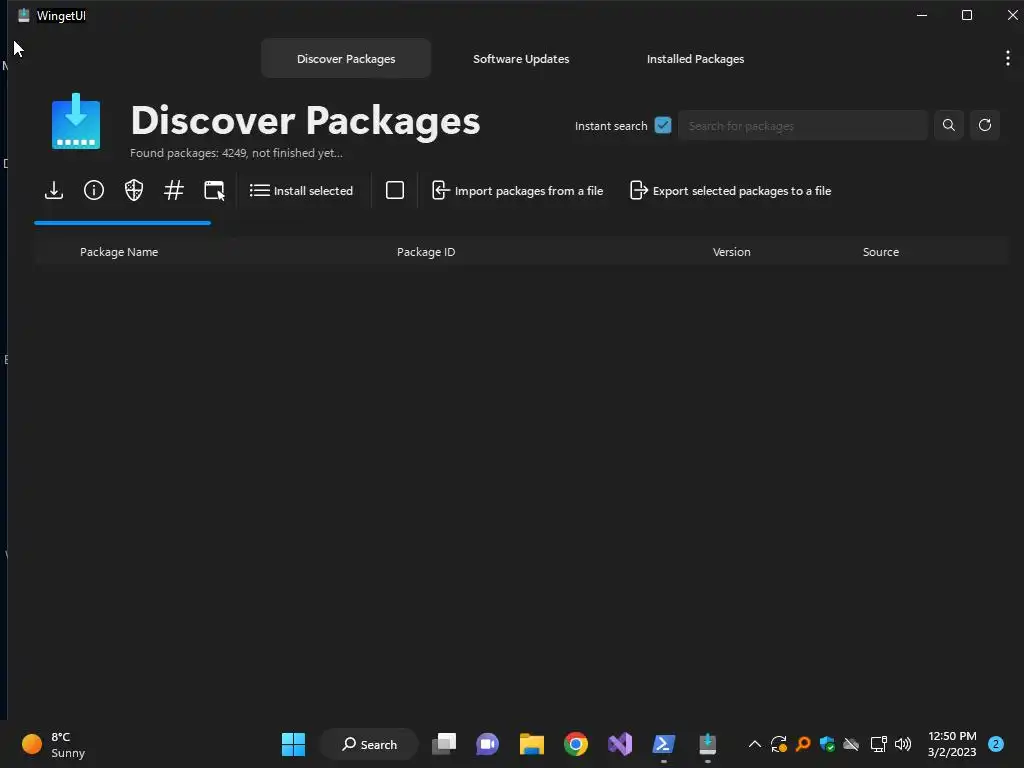The image size is (1024, 768).
Task: Sort by Package Name column header
Action: [119, 252]
